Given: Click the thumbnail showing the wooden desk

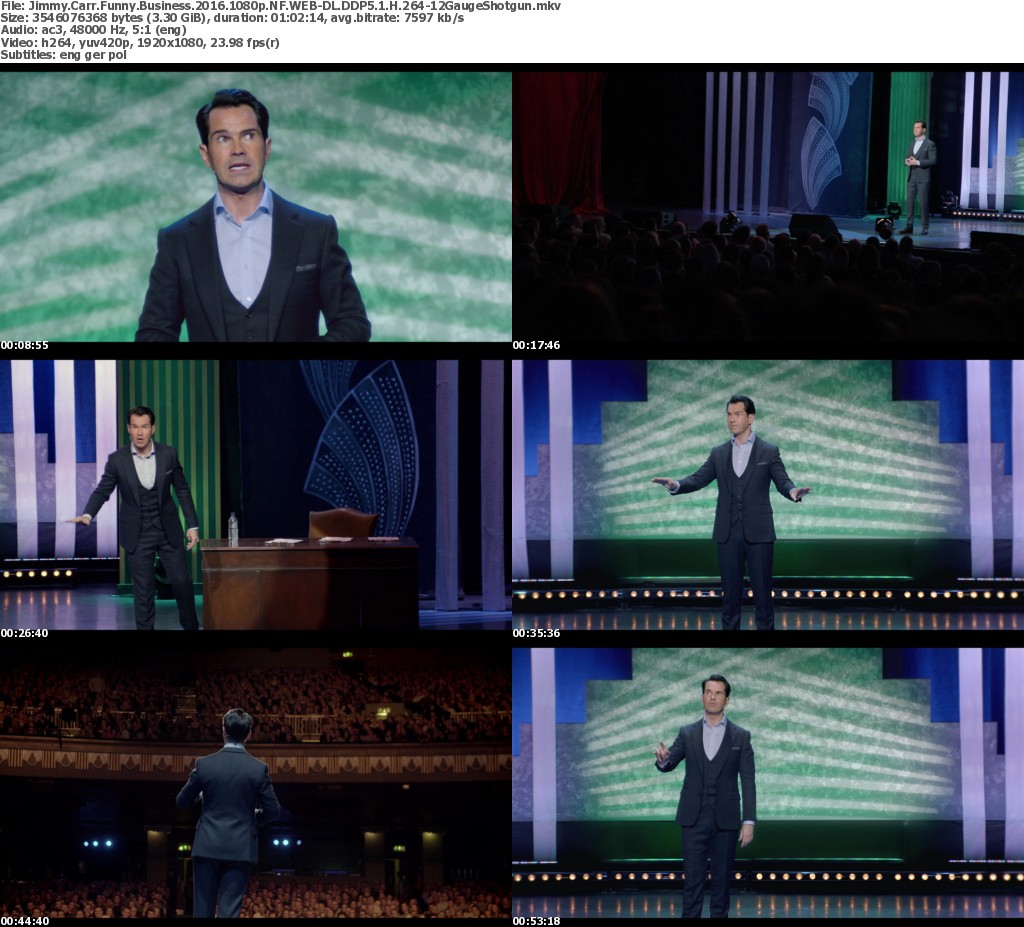Looking at the screenshot, I should pos(255,494).
